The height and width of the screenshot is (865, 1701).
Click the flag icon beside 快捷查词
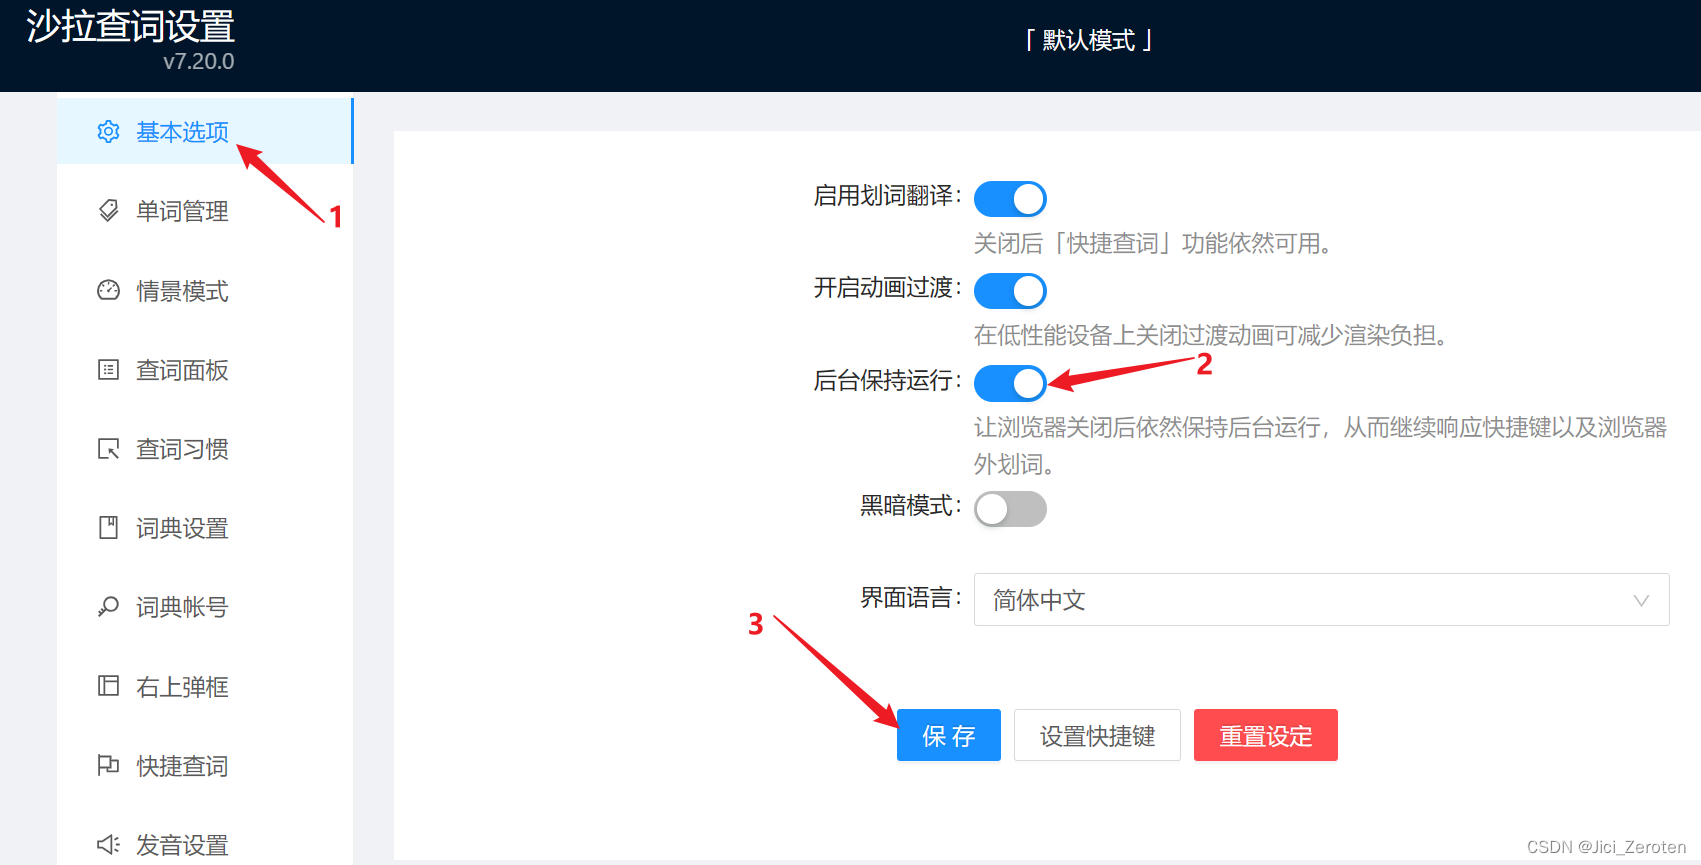coord(108,766)
